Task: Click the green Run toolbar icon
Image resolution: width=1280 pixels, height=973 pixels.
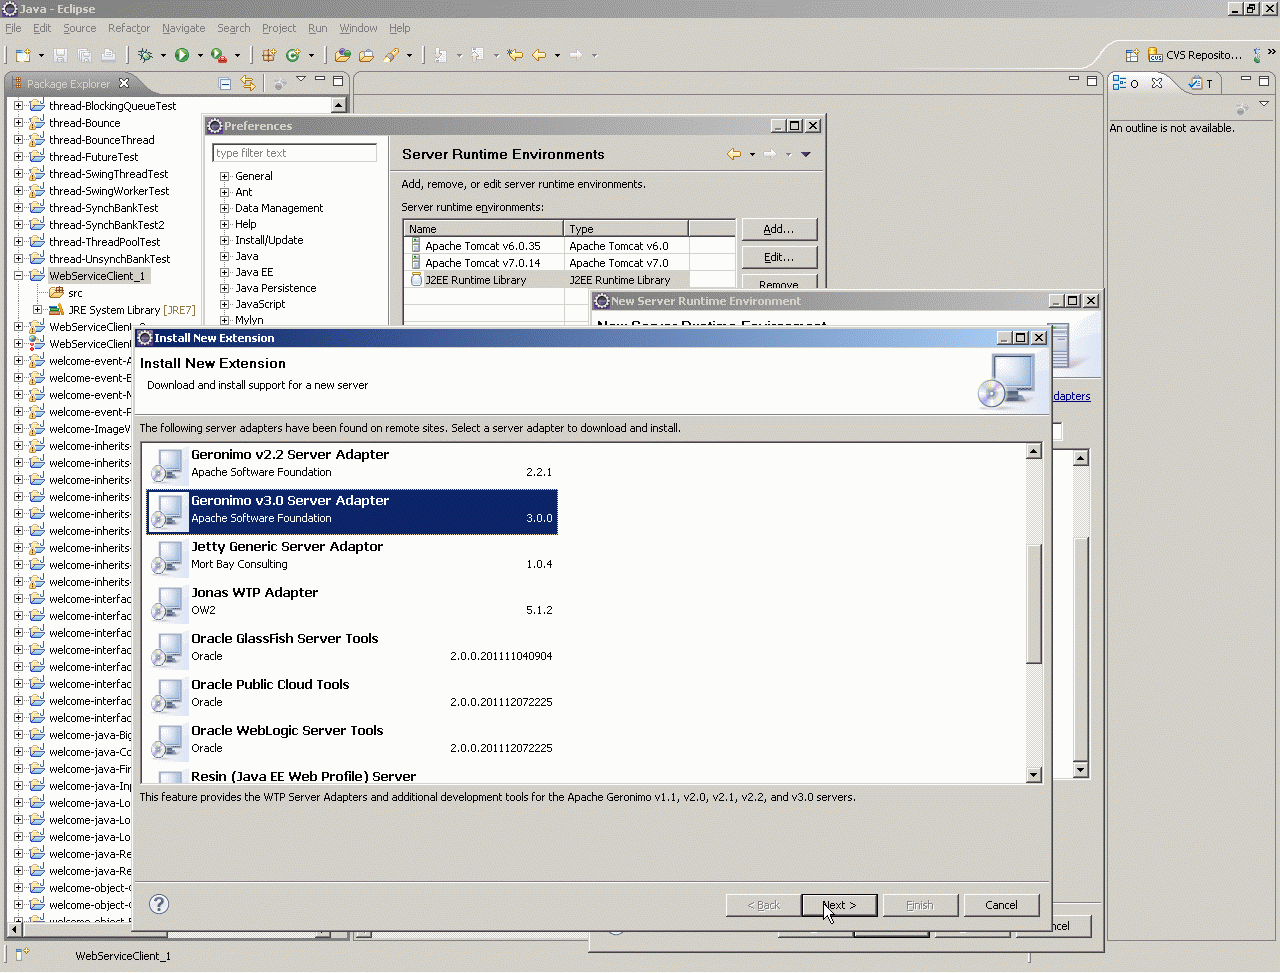Action: [x=182, y=55]
